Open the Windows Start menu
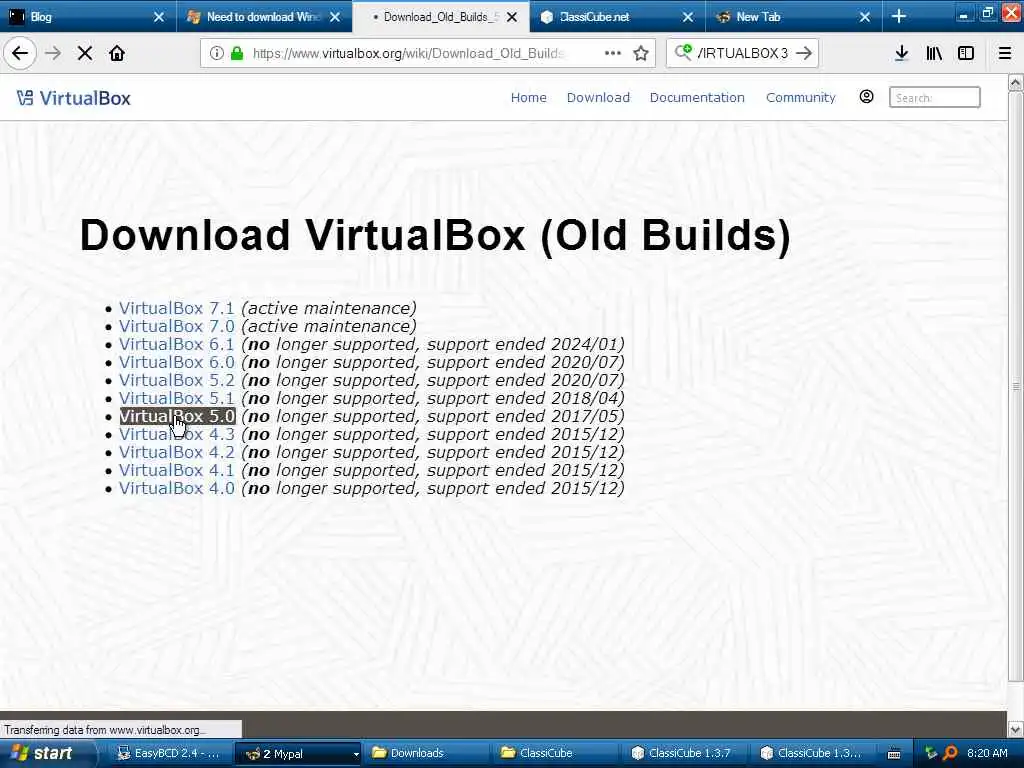The width and height of the screenshot is (1024, 768). click(x=44, y=753)
